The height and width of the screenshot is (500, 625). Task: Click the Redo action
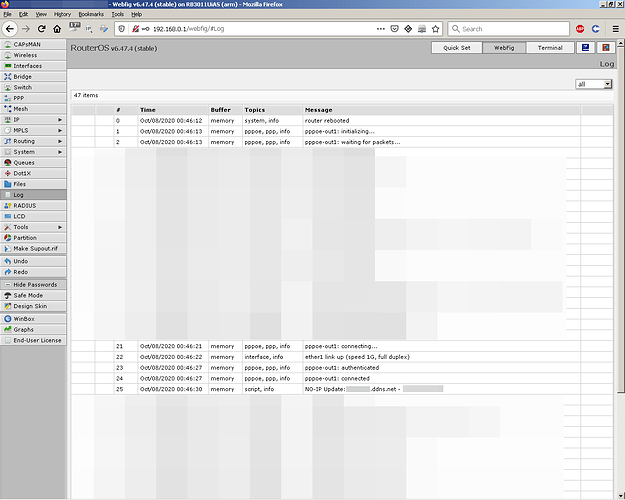33,272
